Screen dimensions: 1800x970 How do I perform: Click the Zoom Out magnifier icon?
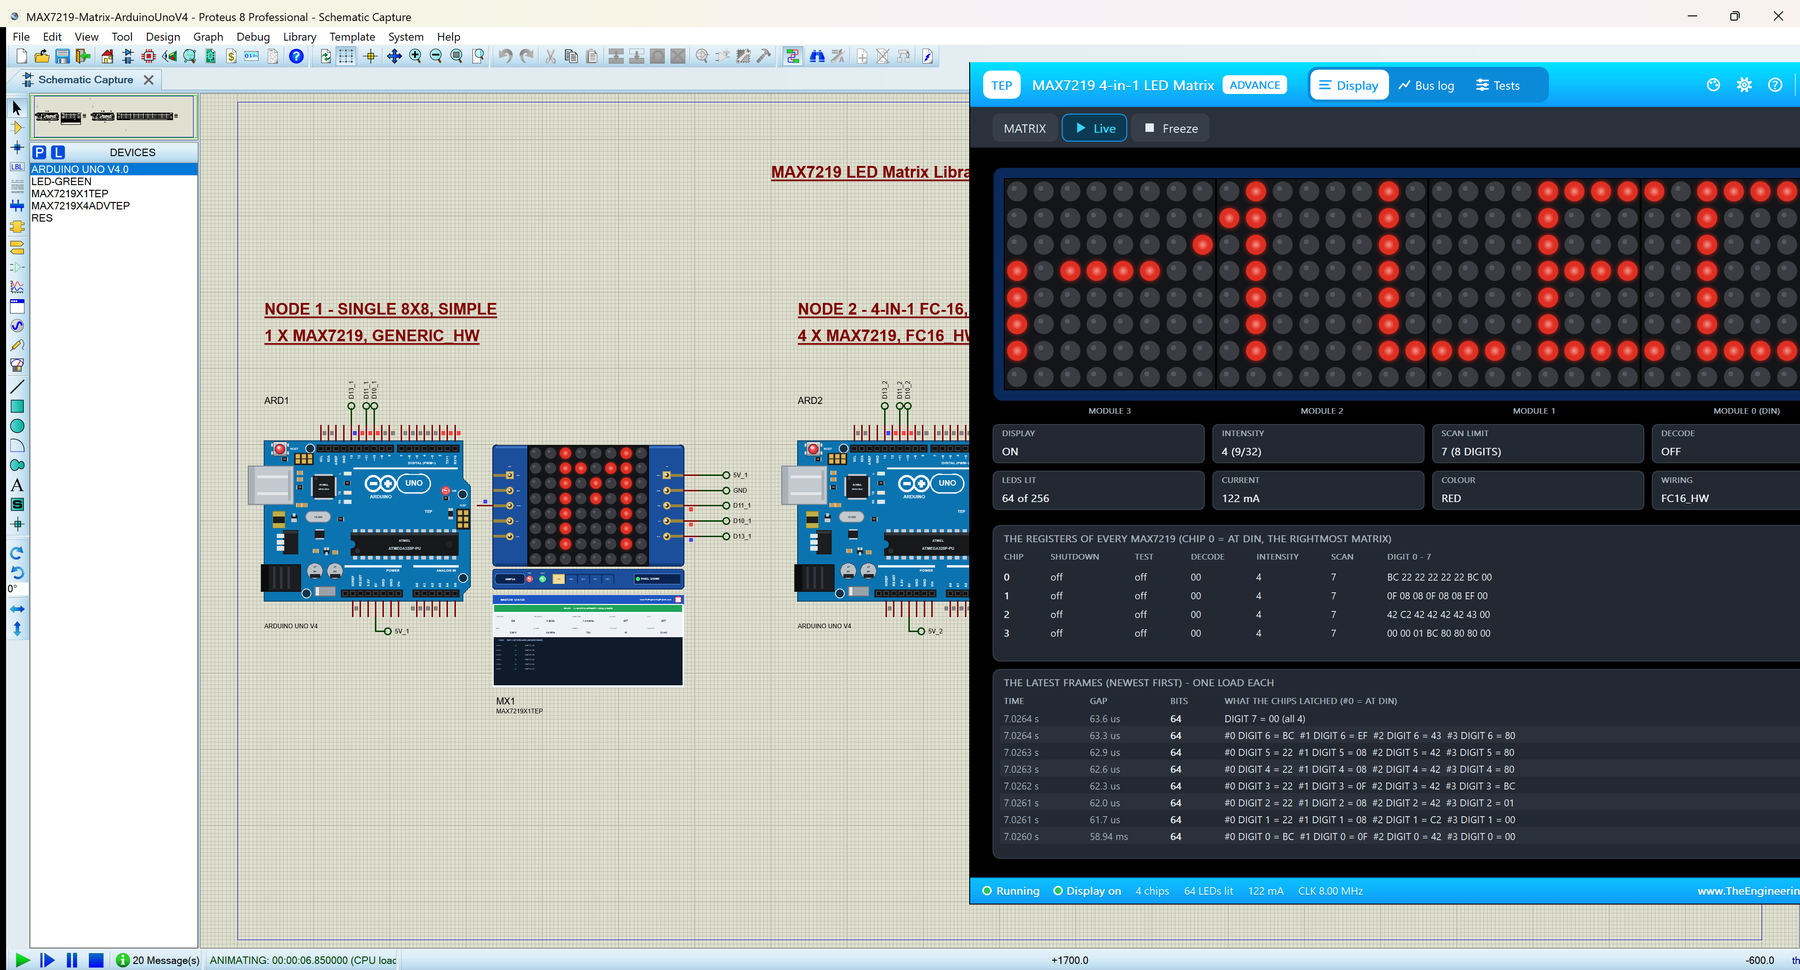[x=436, y=57]
